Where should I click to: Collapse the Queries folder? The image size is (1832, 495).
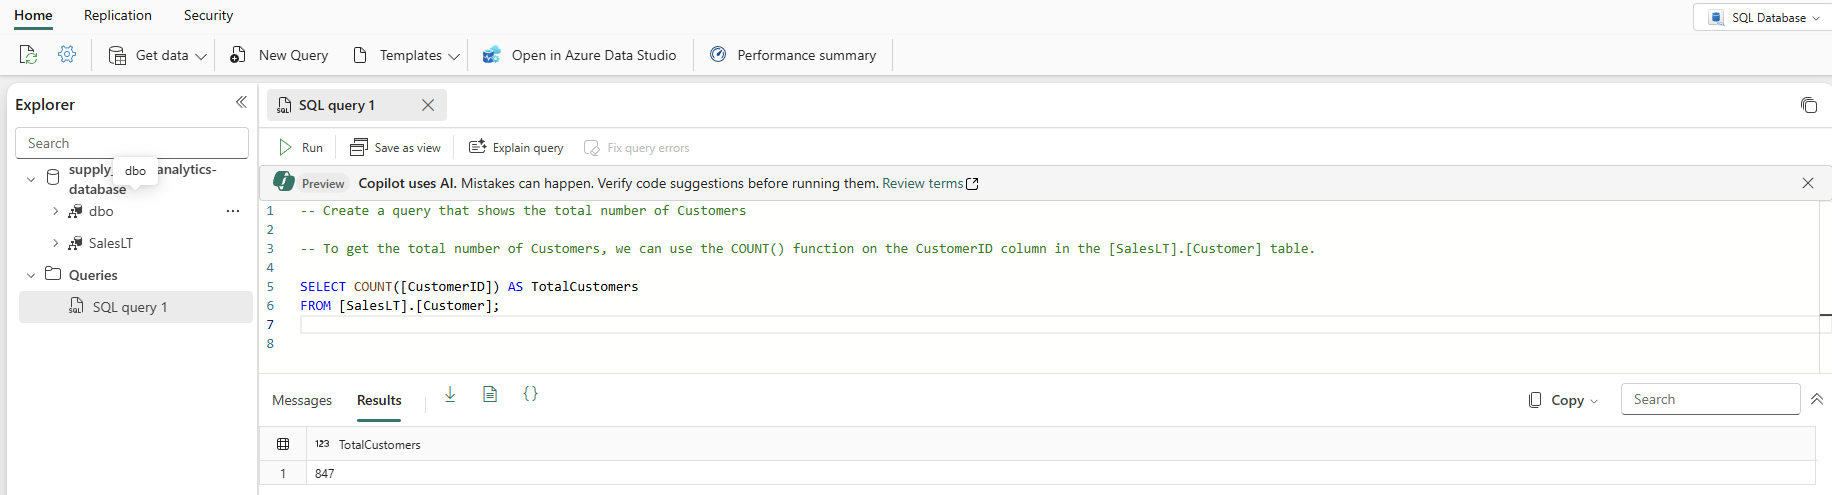pyautogui.click(x=31, y=276)
